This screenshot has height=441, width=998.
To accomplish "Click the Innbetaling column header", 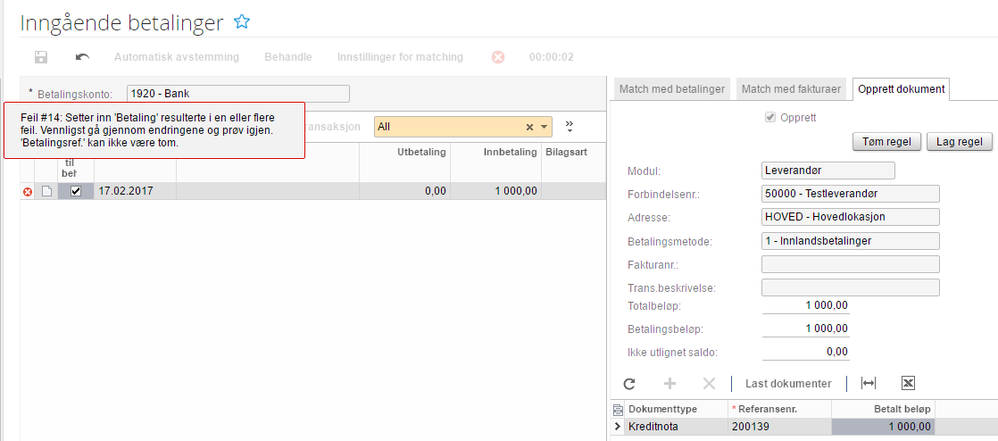I will (495, 162).
